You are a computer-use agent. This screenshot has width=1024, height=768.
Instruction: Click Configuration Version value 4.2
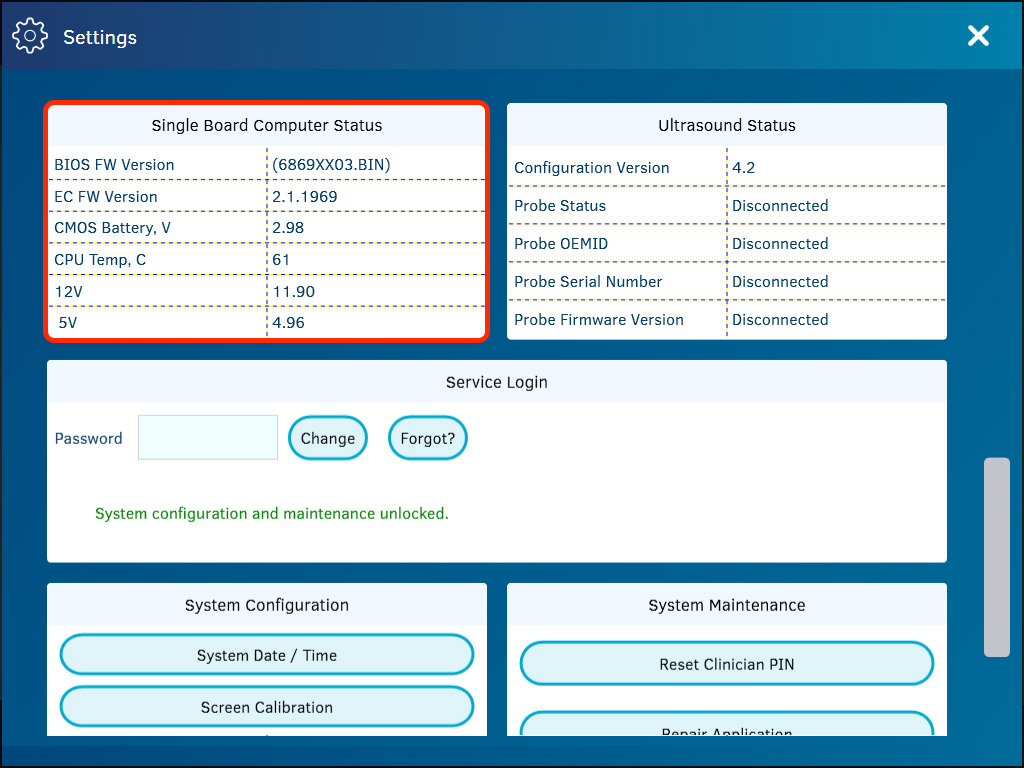[x=743, y=167]
